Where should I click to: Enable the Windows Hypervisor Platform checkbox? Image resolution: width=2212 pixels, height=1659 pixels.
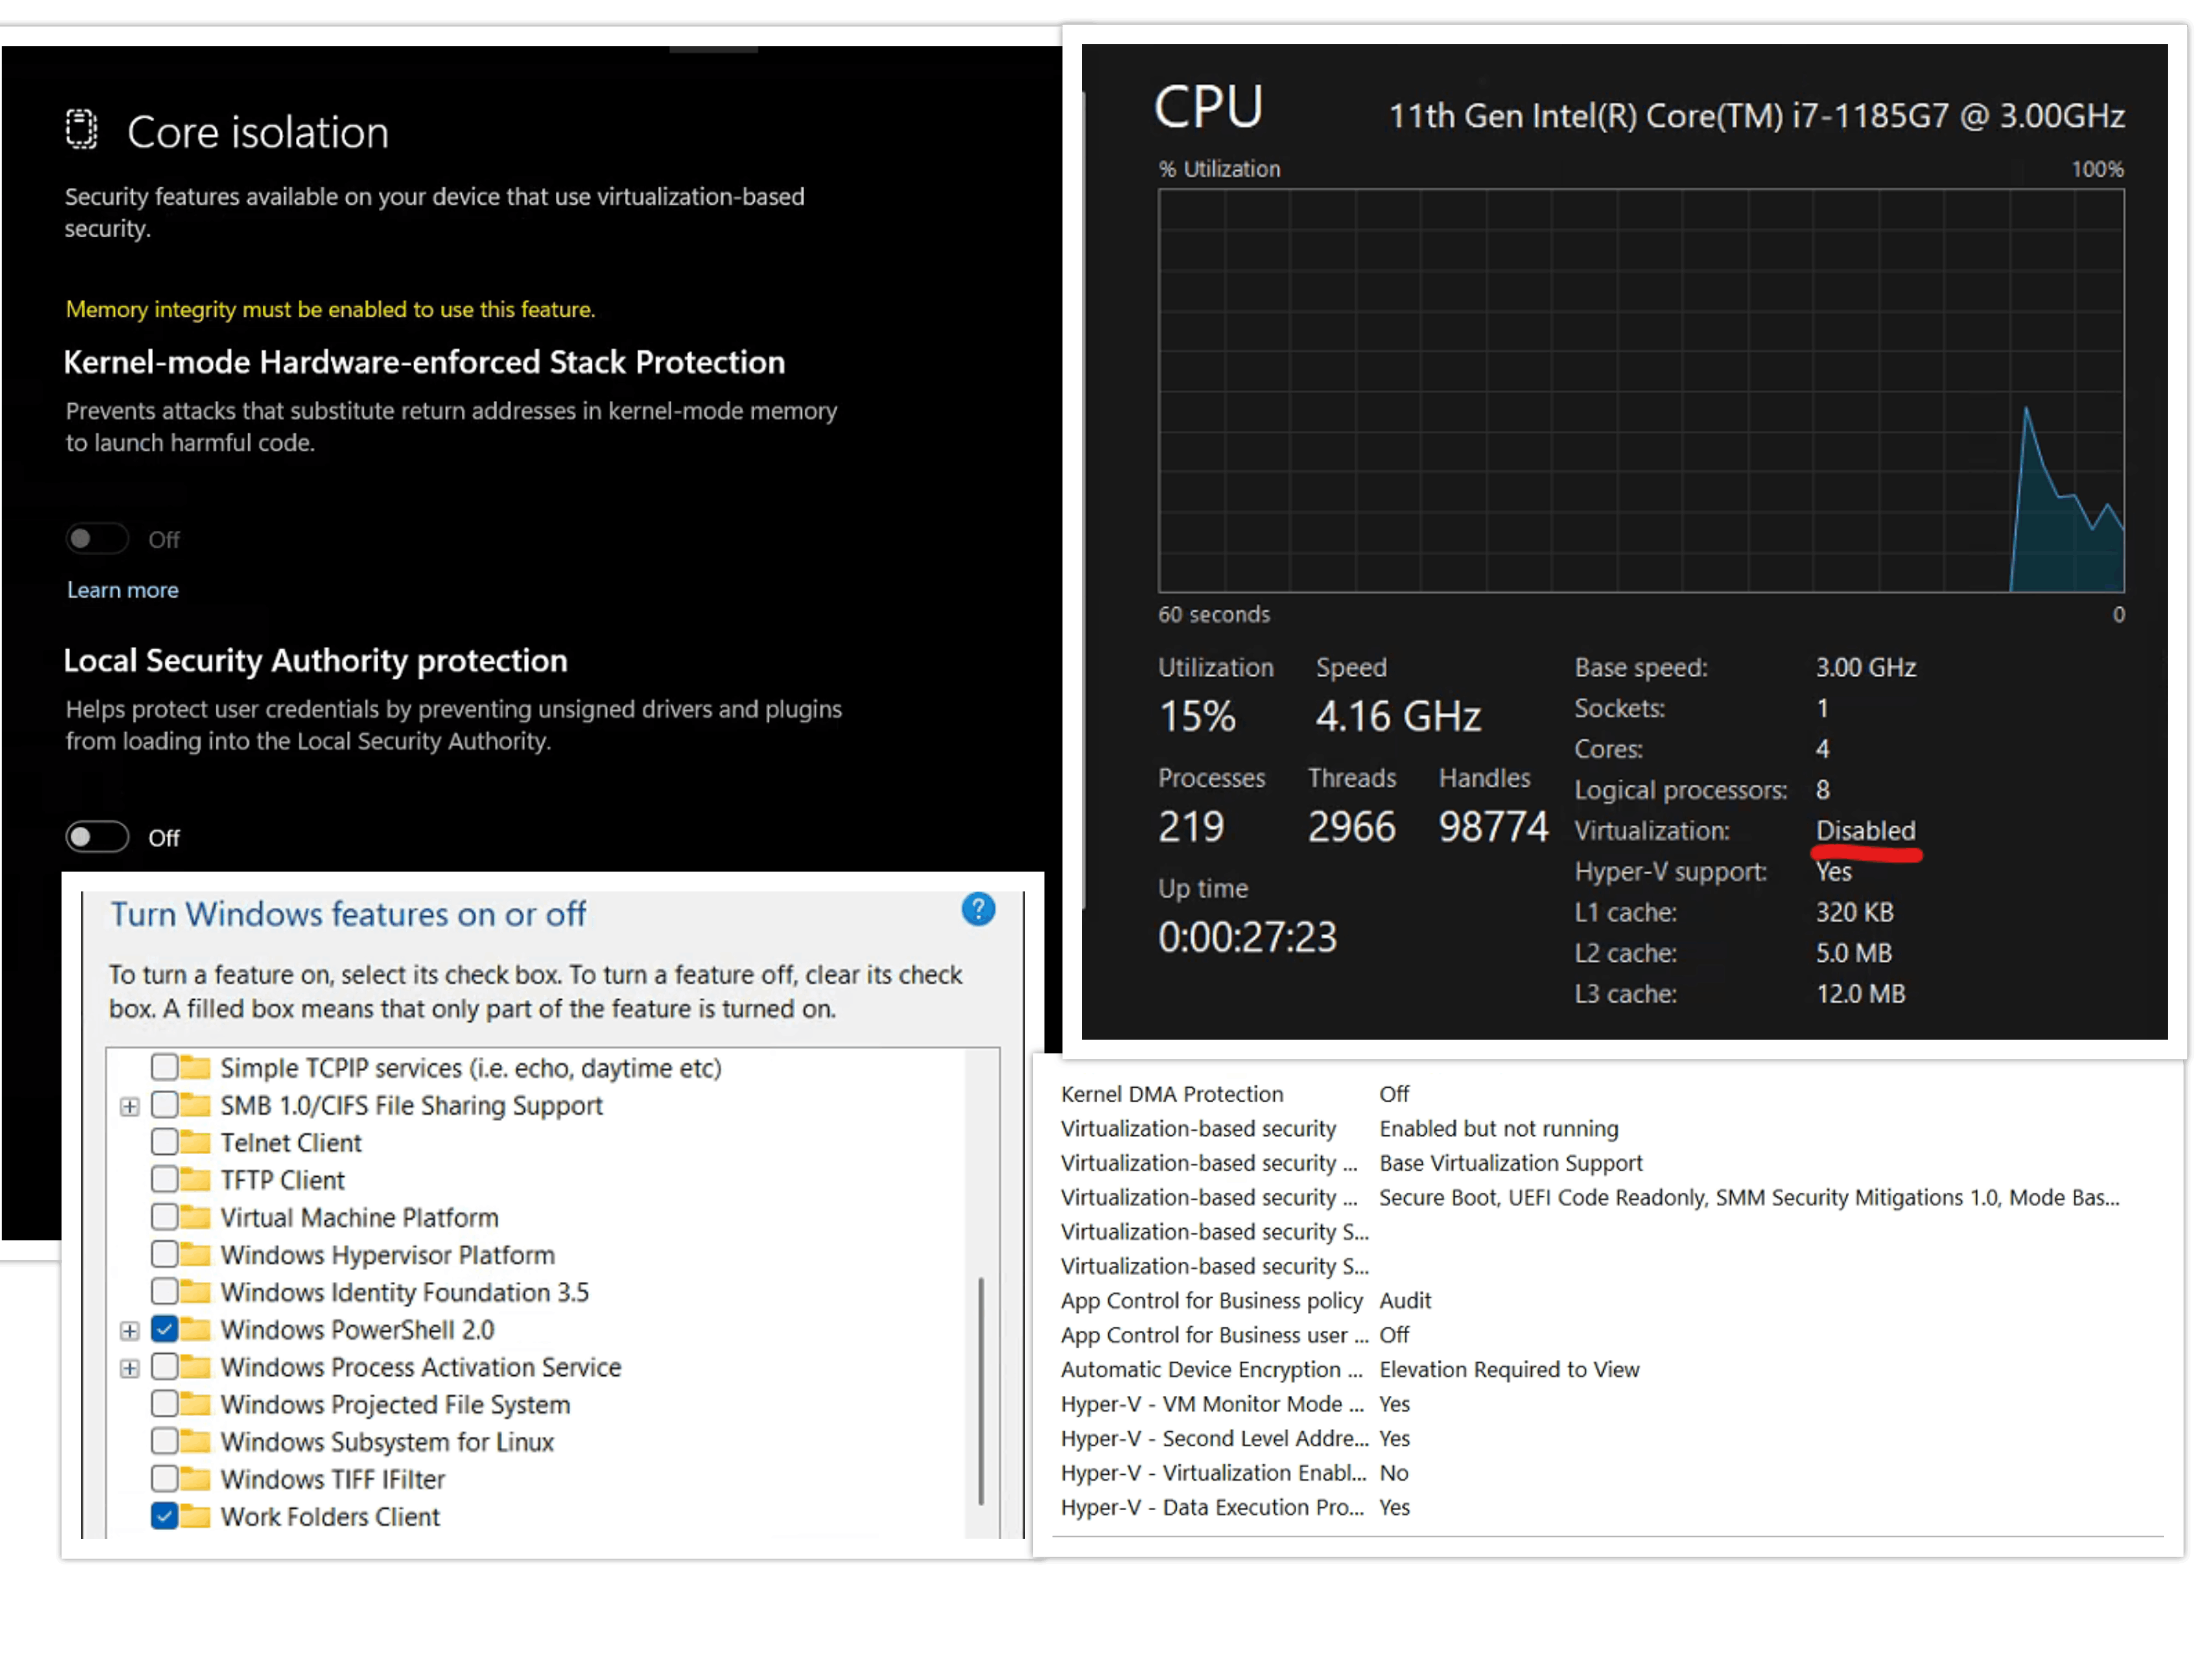point(164,1254)
